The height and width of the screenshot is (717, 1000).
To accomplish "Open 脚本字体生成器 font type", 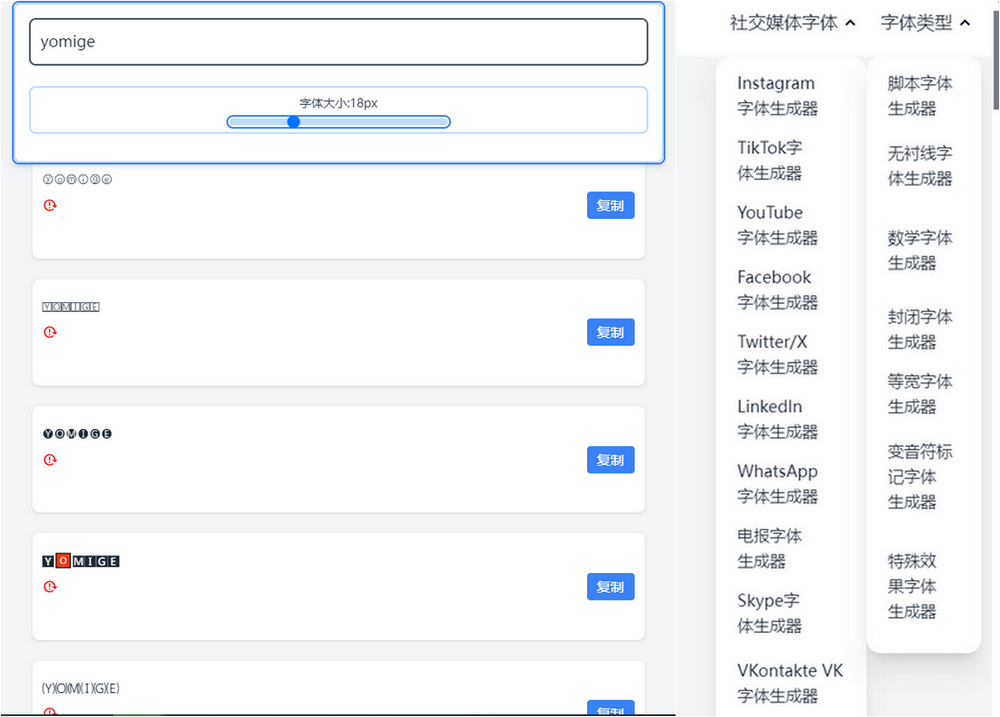I will tap(920, 96).
